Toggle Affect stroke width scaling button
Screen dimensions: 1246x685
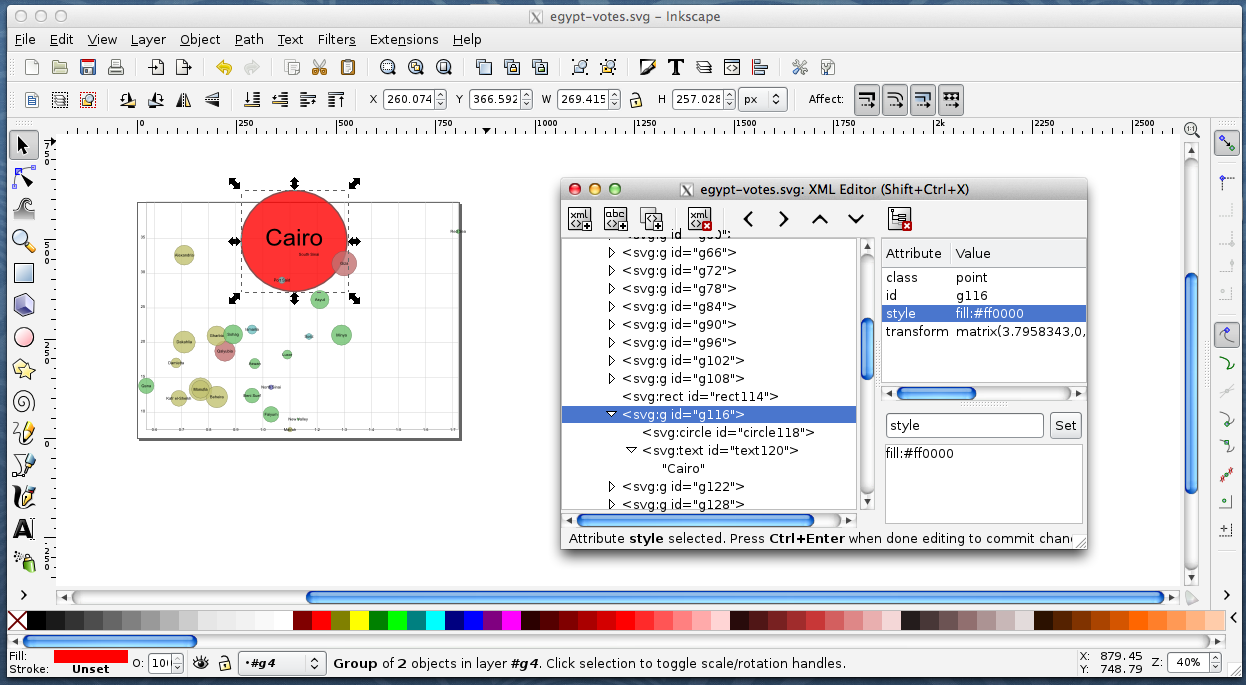click(x=867, y=99)
